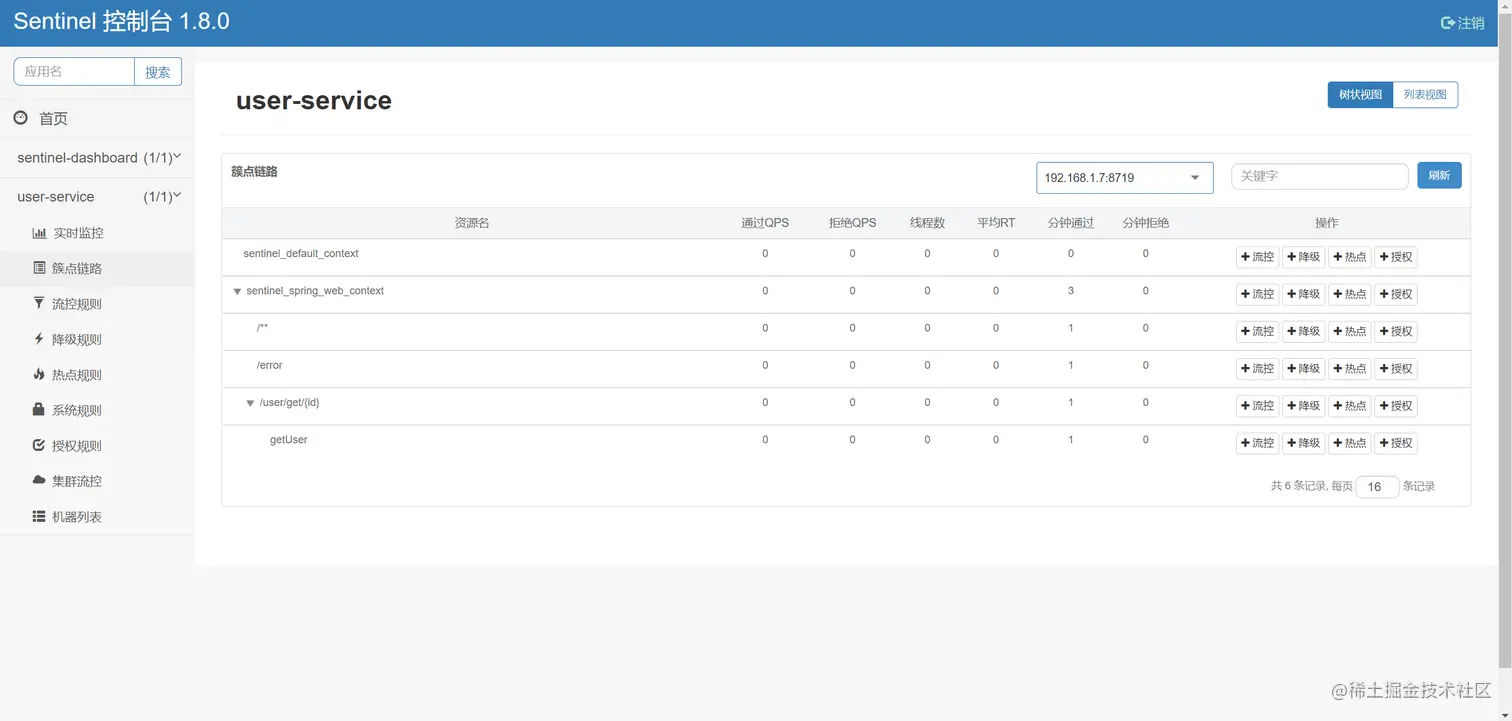
Task: Click the dashboard clock icon beside 首页
Action: tap(21, 118)
